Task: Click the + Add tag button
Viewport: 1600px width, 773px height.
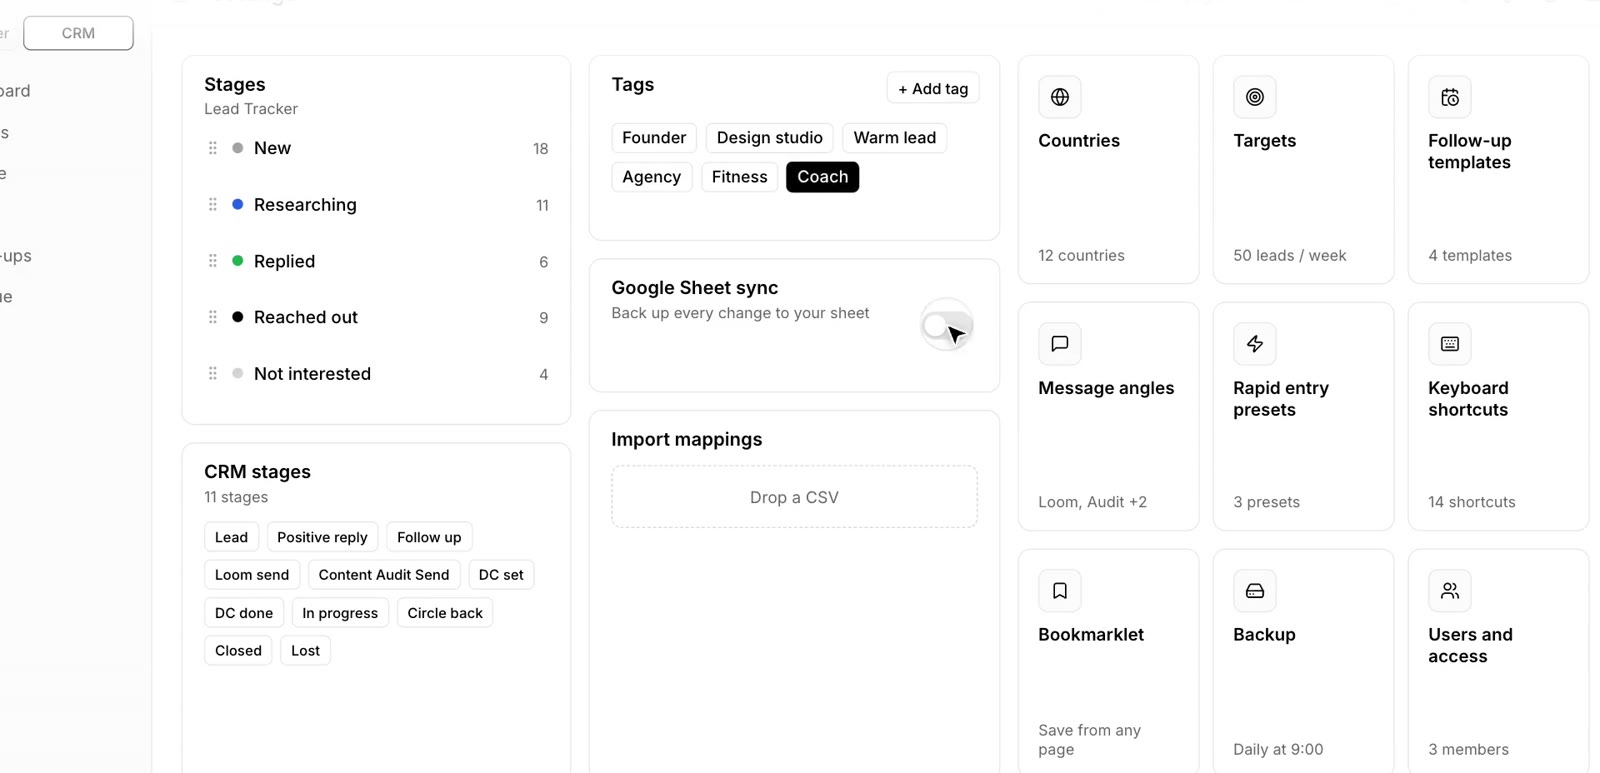Action: [x=933, y=89]
